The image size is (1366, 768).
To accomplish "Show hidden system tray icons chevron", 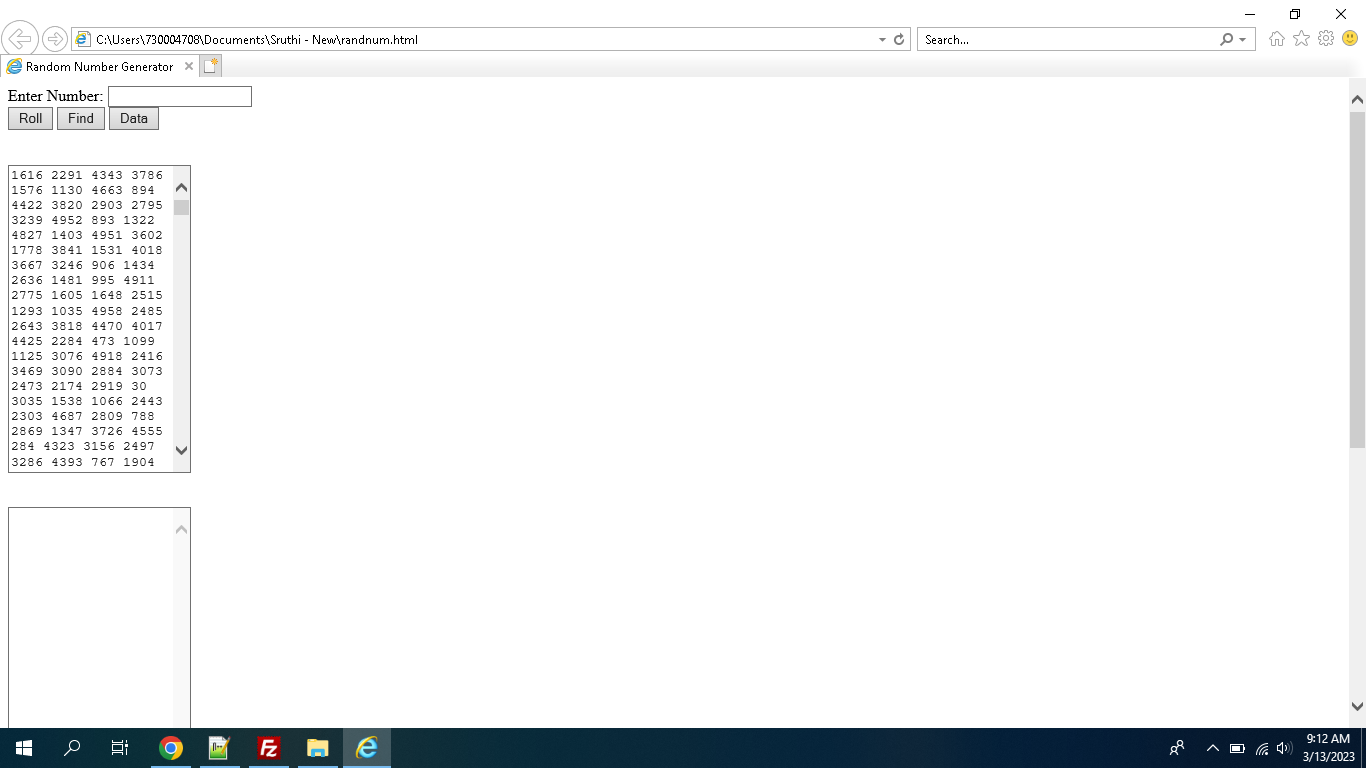I will 1213,748.
